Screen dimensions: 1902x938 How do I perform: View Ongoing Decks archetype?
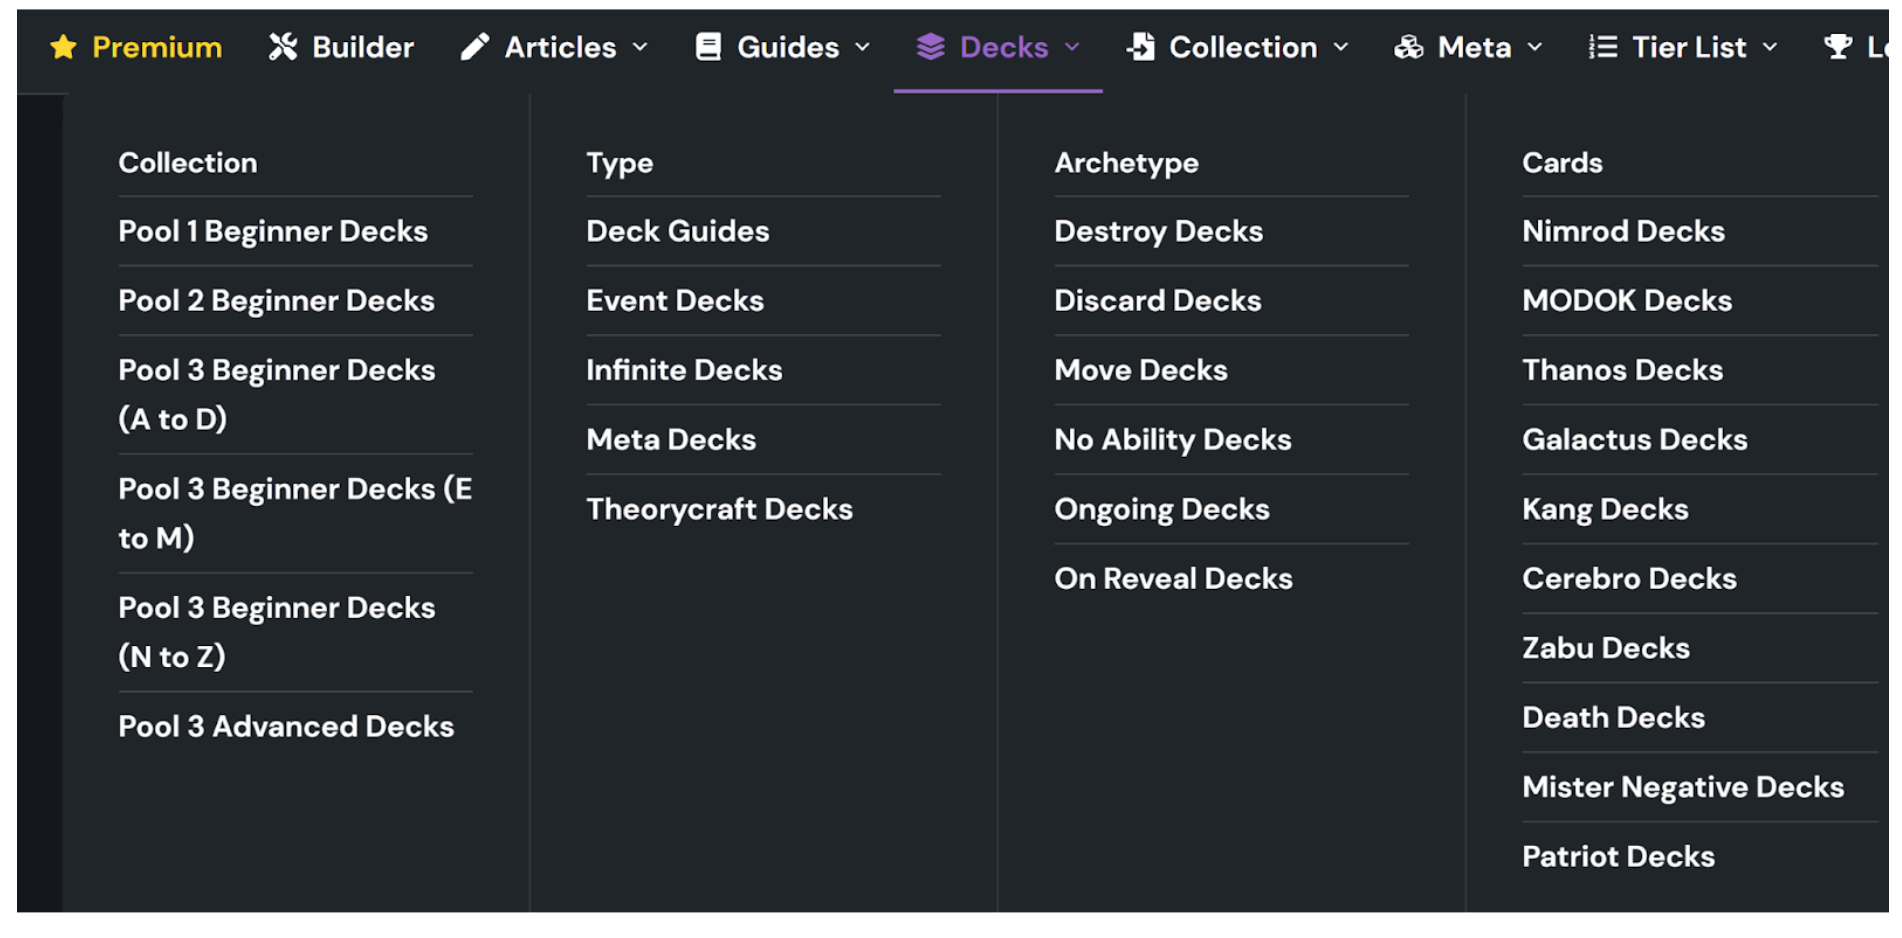pos(1161,509)
